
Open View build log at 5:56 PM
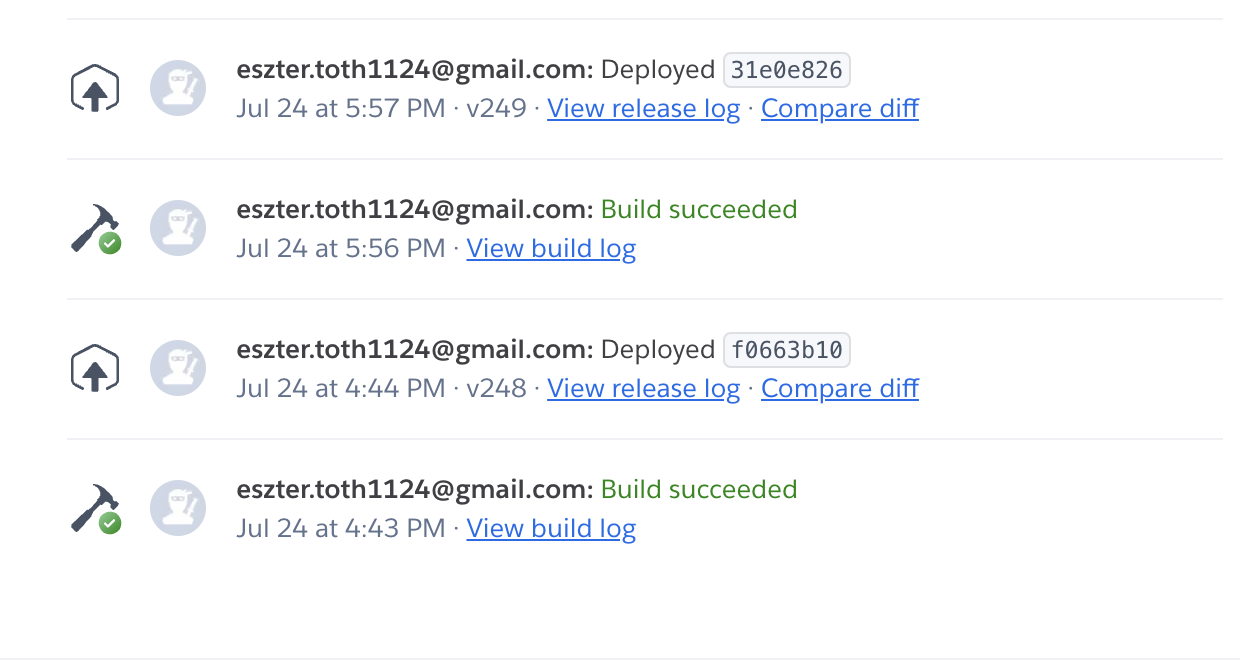(551, 248)
